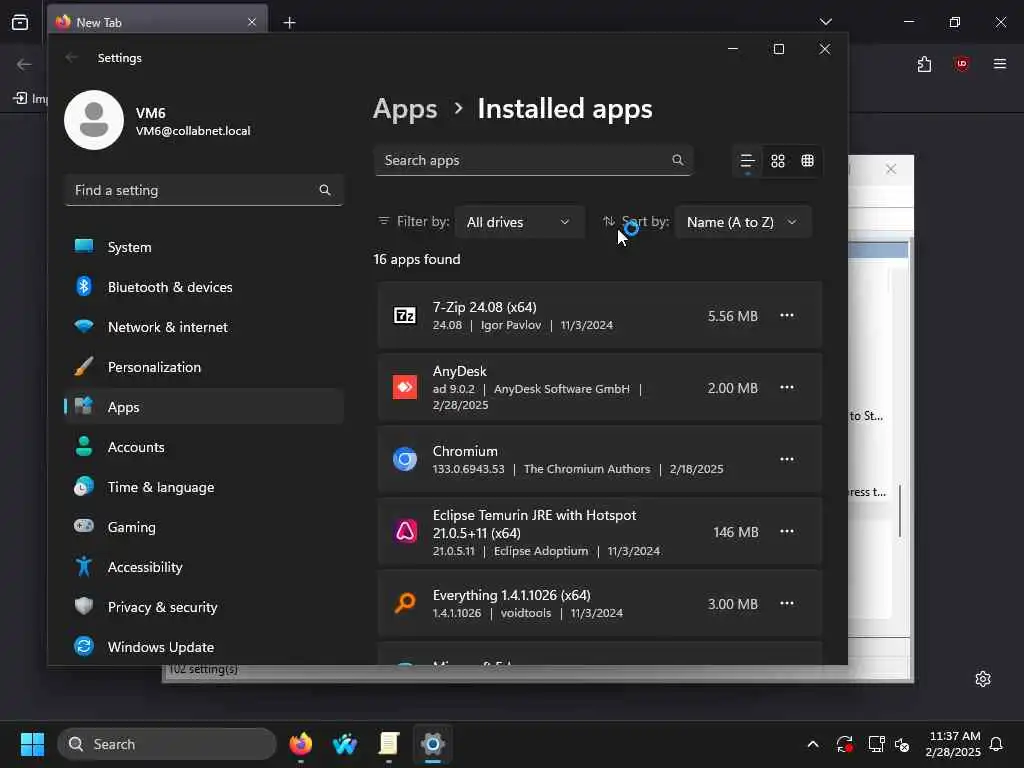Click the Chromium app icon
The image size is (1024, 768).
pyautogui.click(x=405, y=459)
